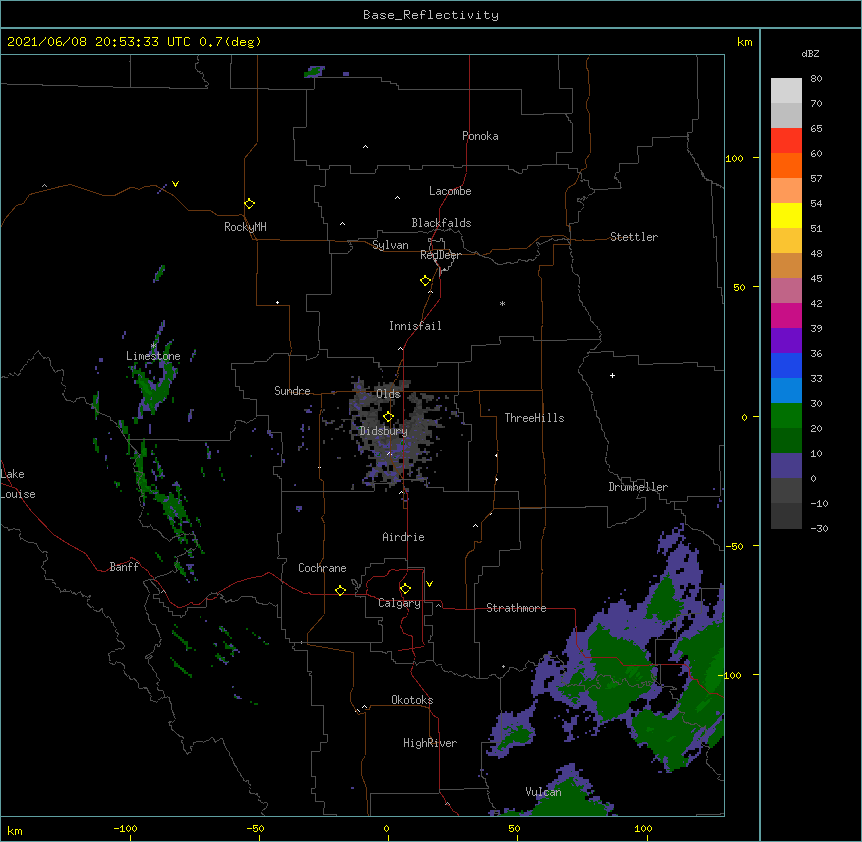Click the dBZ legend heading
This screenshot has width=862, height=842.
810,53
